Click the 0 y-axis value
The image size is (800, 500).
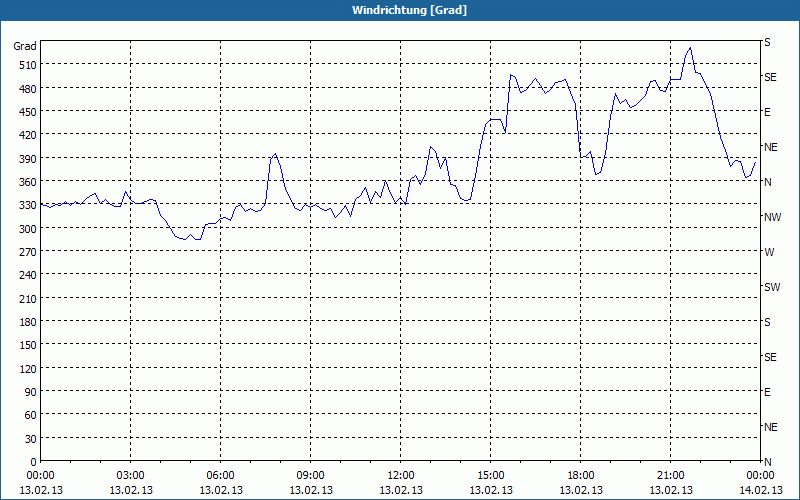34,462
